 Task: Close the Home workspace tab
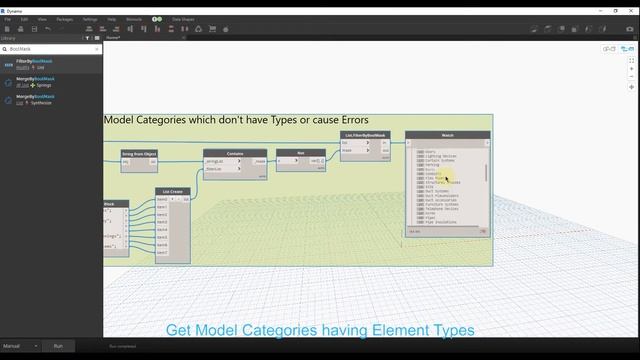point(184,38)
